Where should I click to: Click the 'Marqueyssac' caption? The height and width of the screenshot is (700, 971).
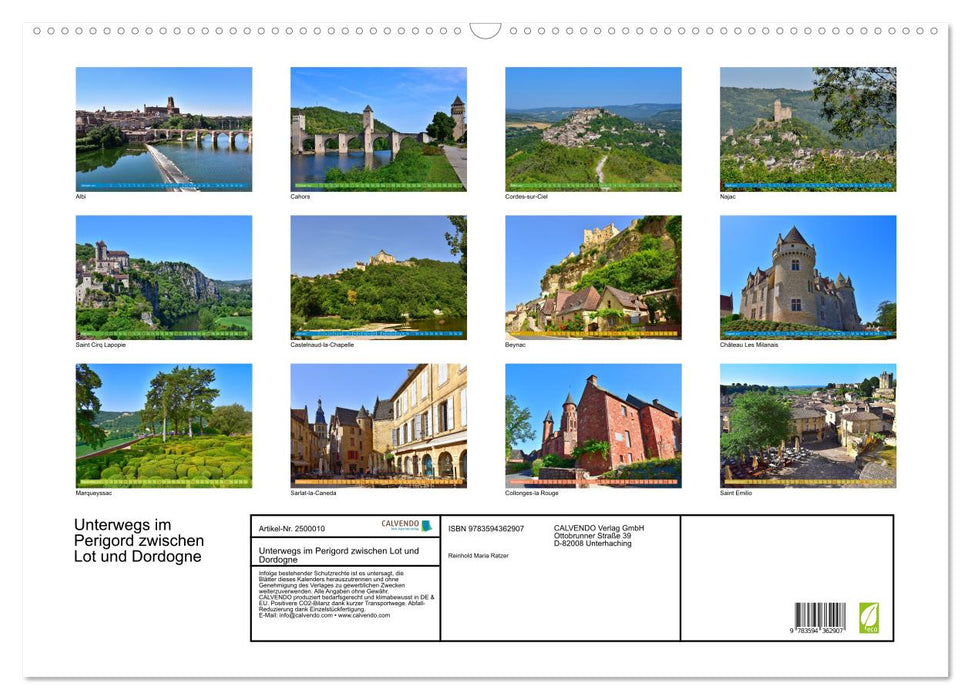94,493
